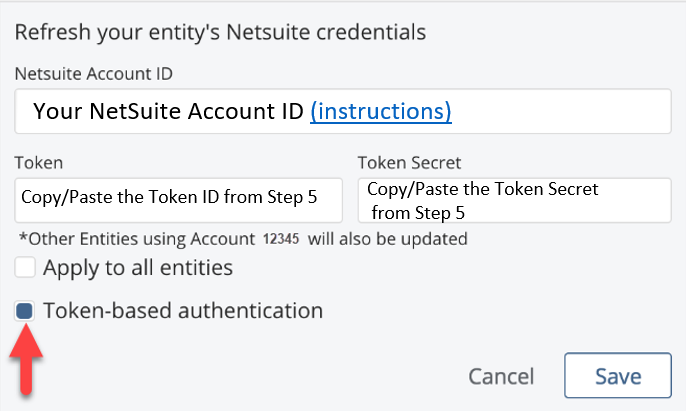Click into the Token Secret input field
Screen dimensions: 686x411
coord(640,200)
